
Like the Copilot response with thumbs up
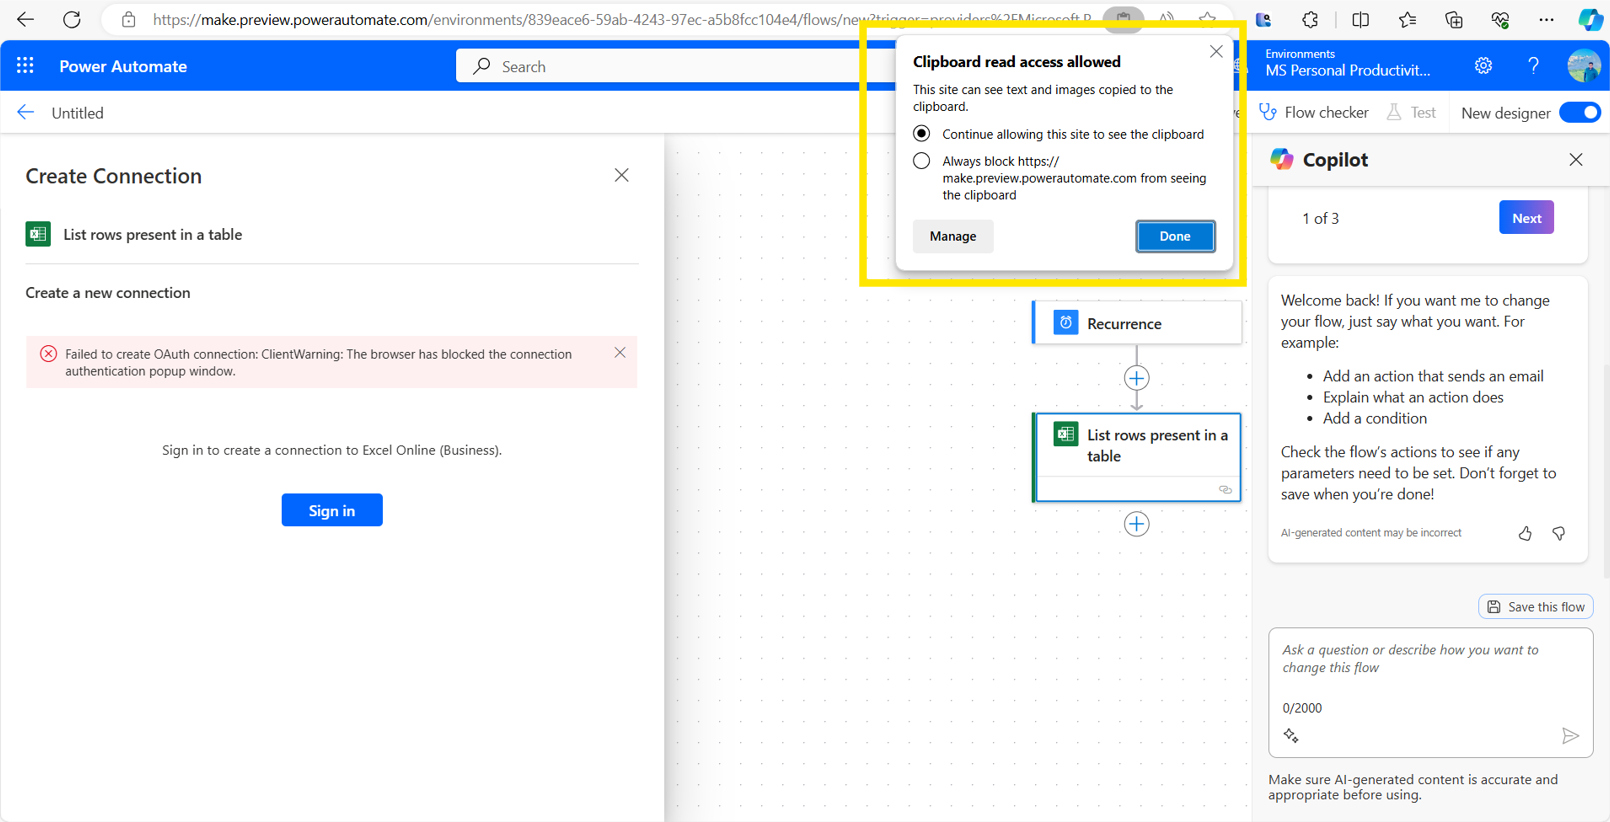1525,534
